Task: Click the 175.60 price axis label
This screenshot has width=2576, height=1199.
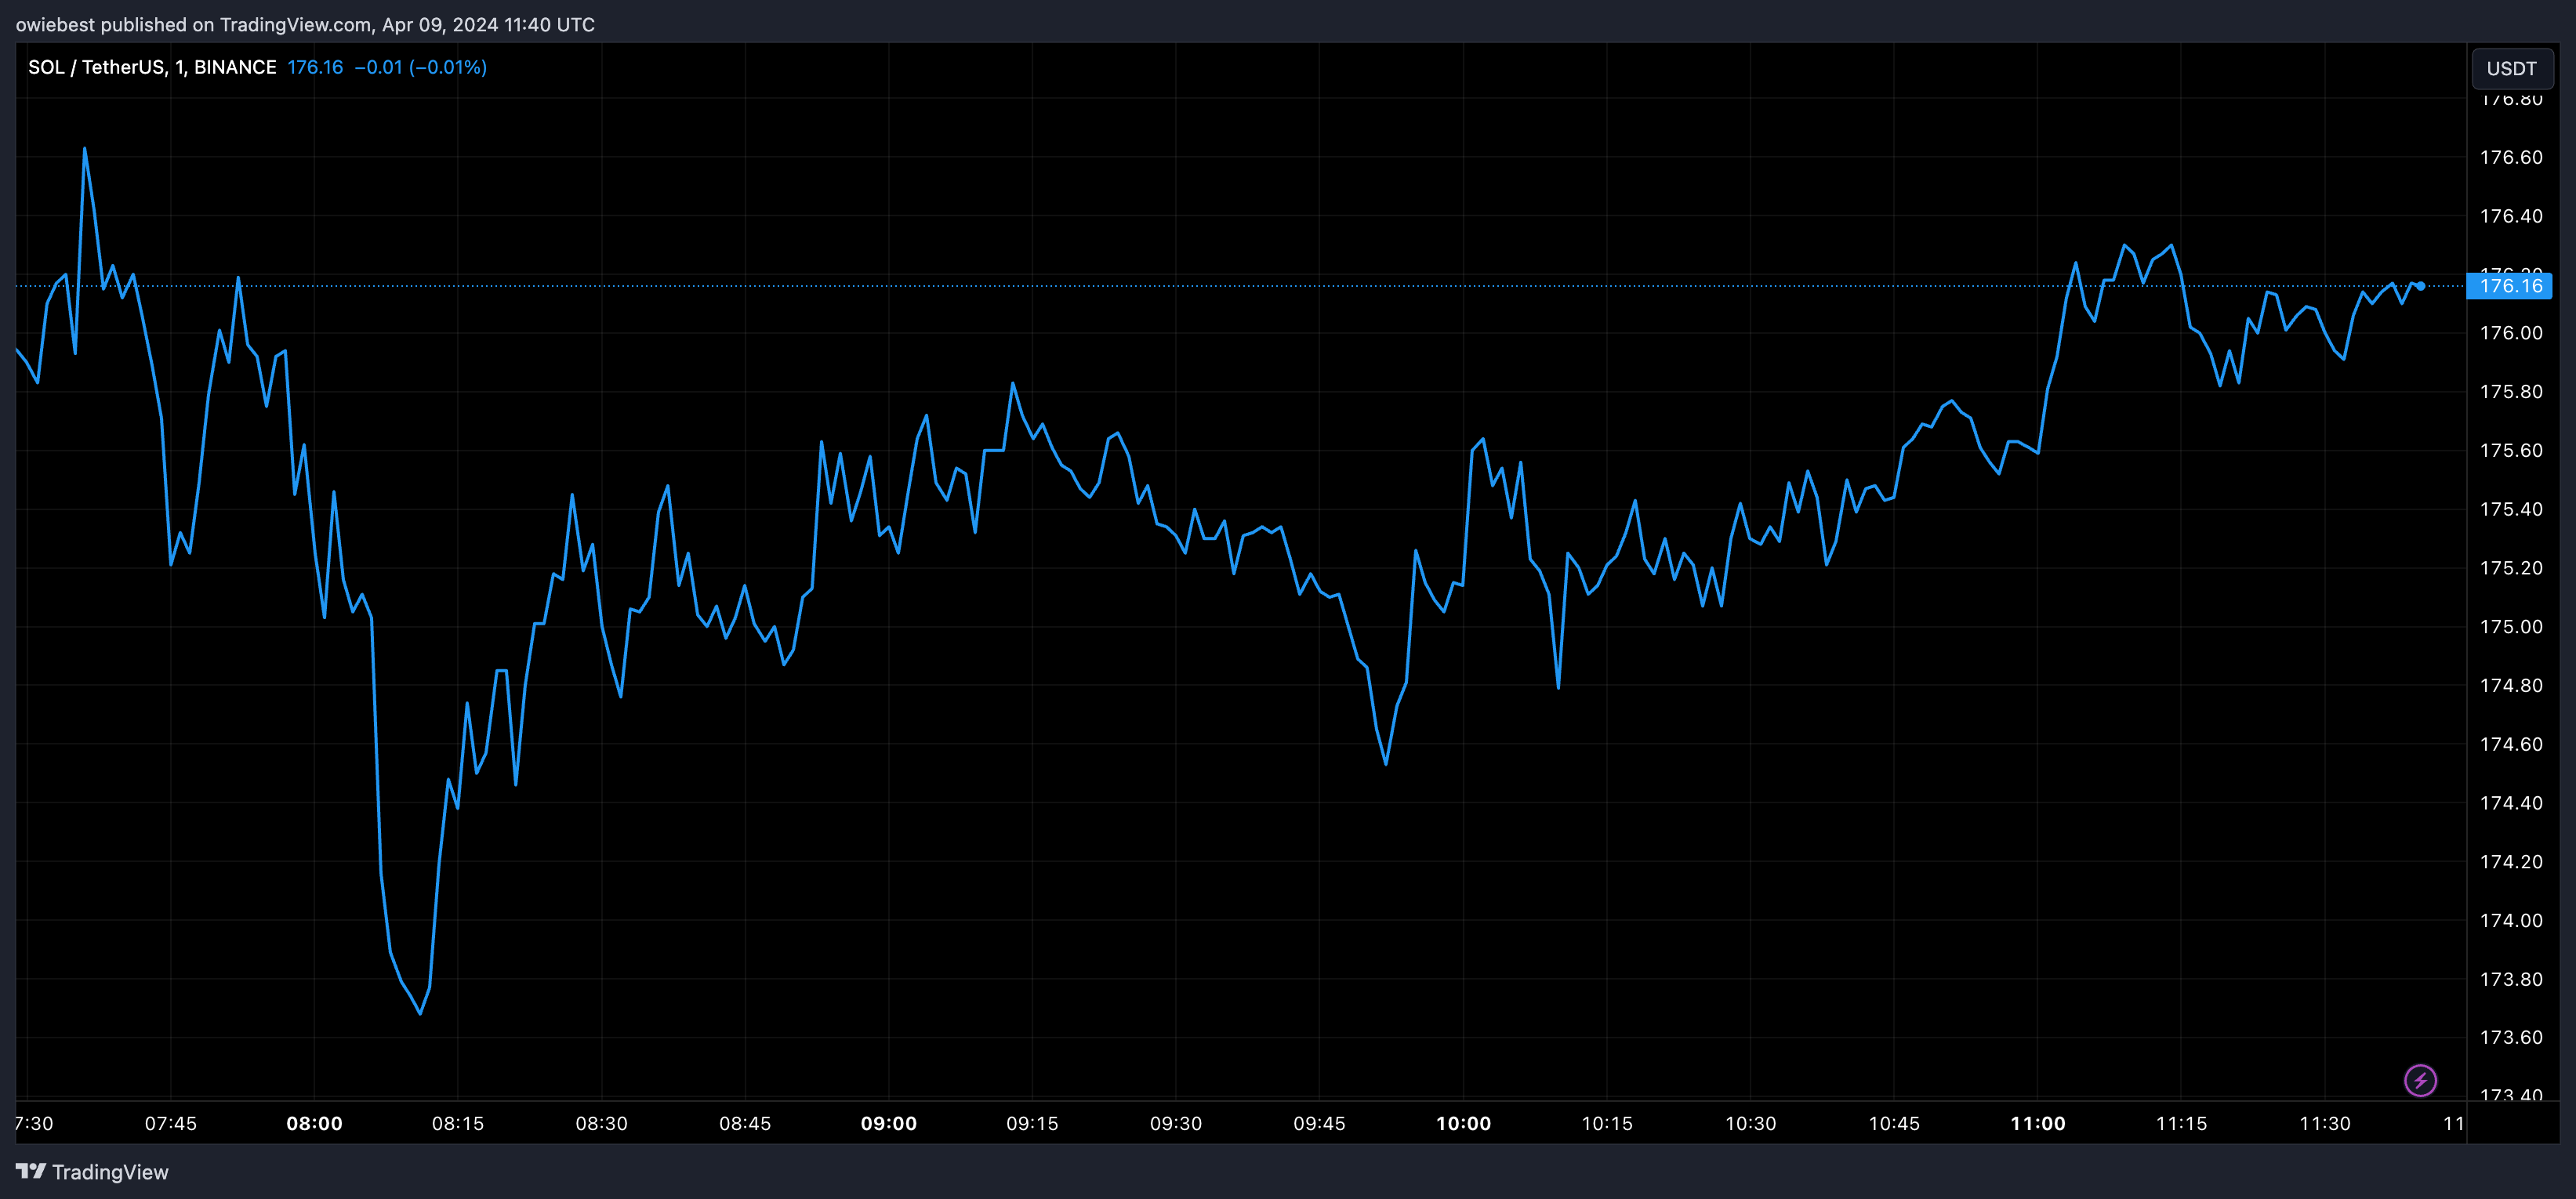Action: click(x=2511, y=451)
